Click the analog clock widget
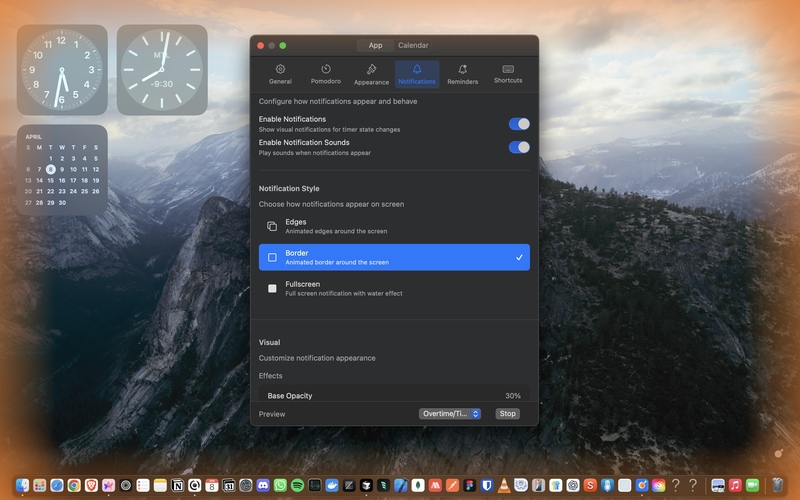Viewport: 800px width, 500px height. 62,70
